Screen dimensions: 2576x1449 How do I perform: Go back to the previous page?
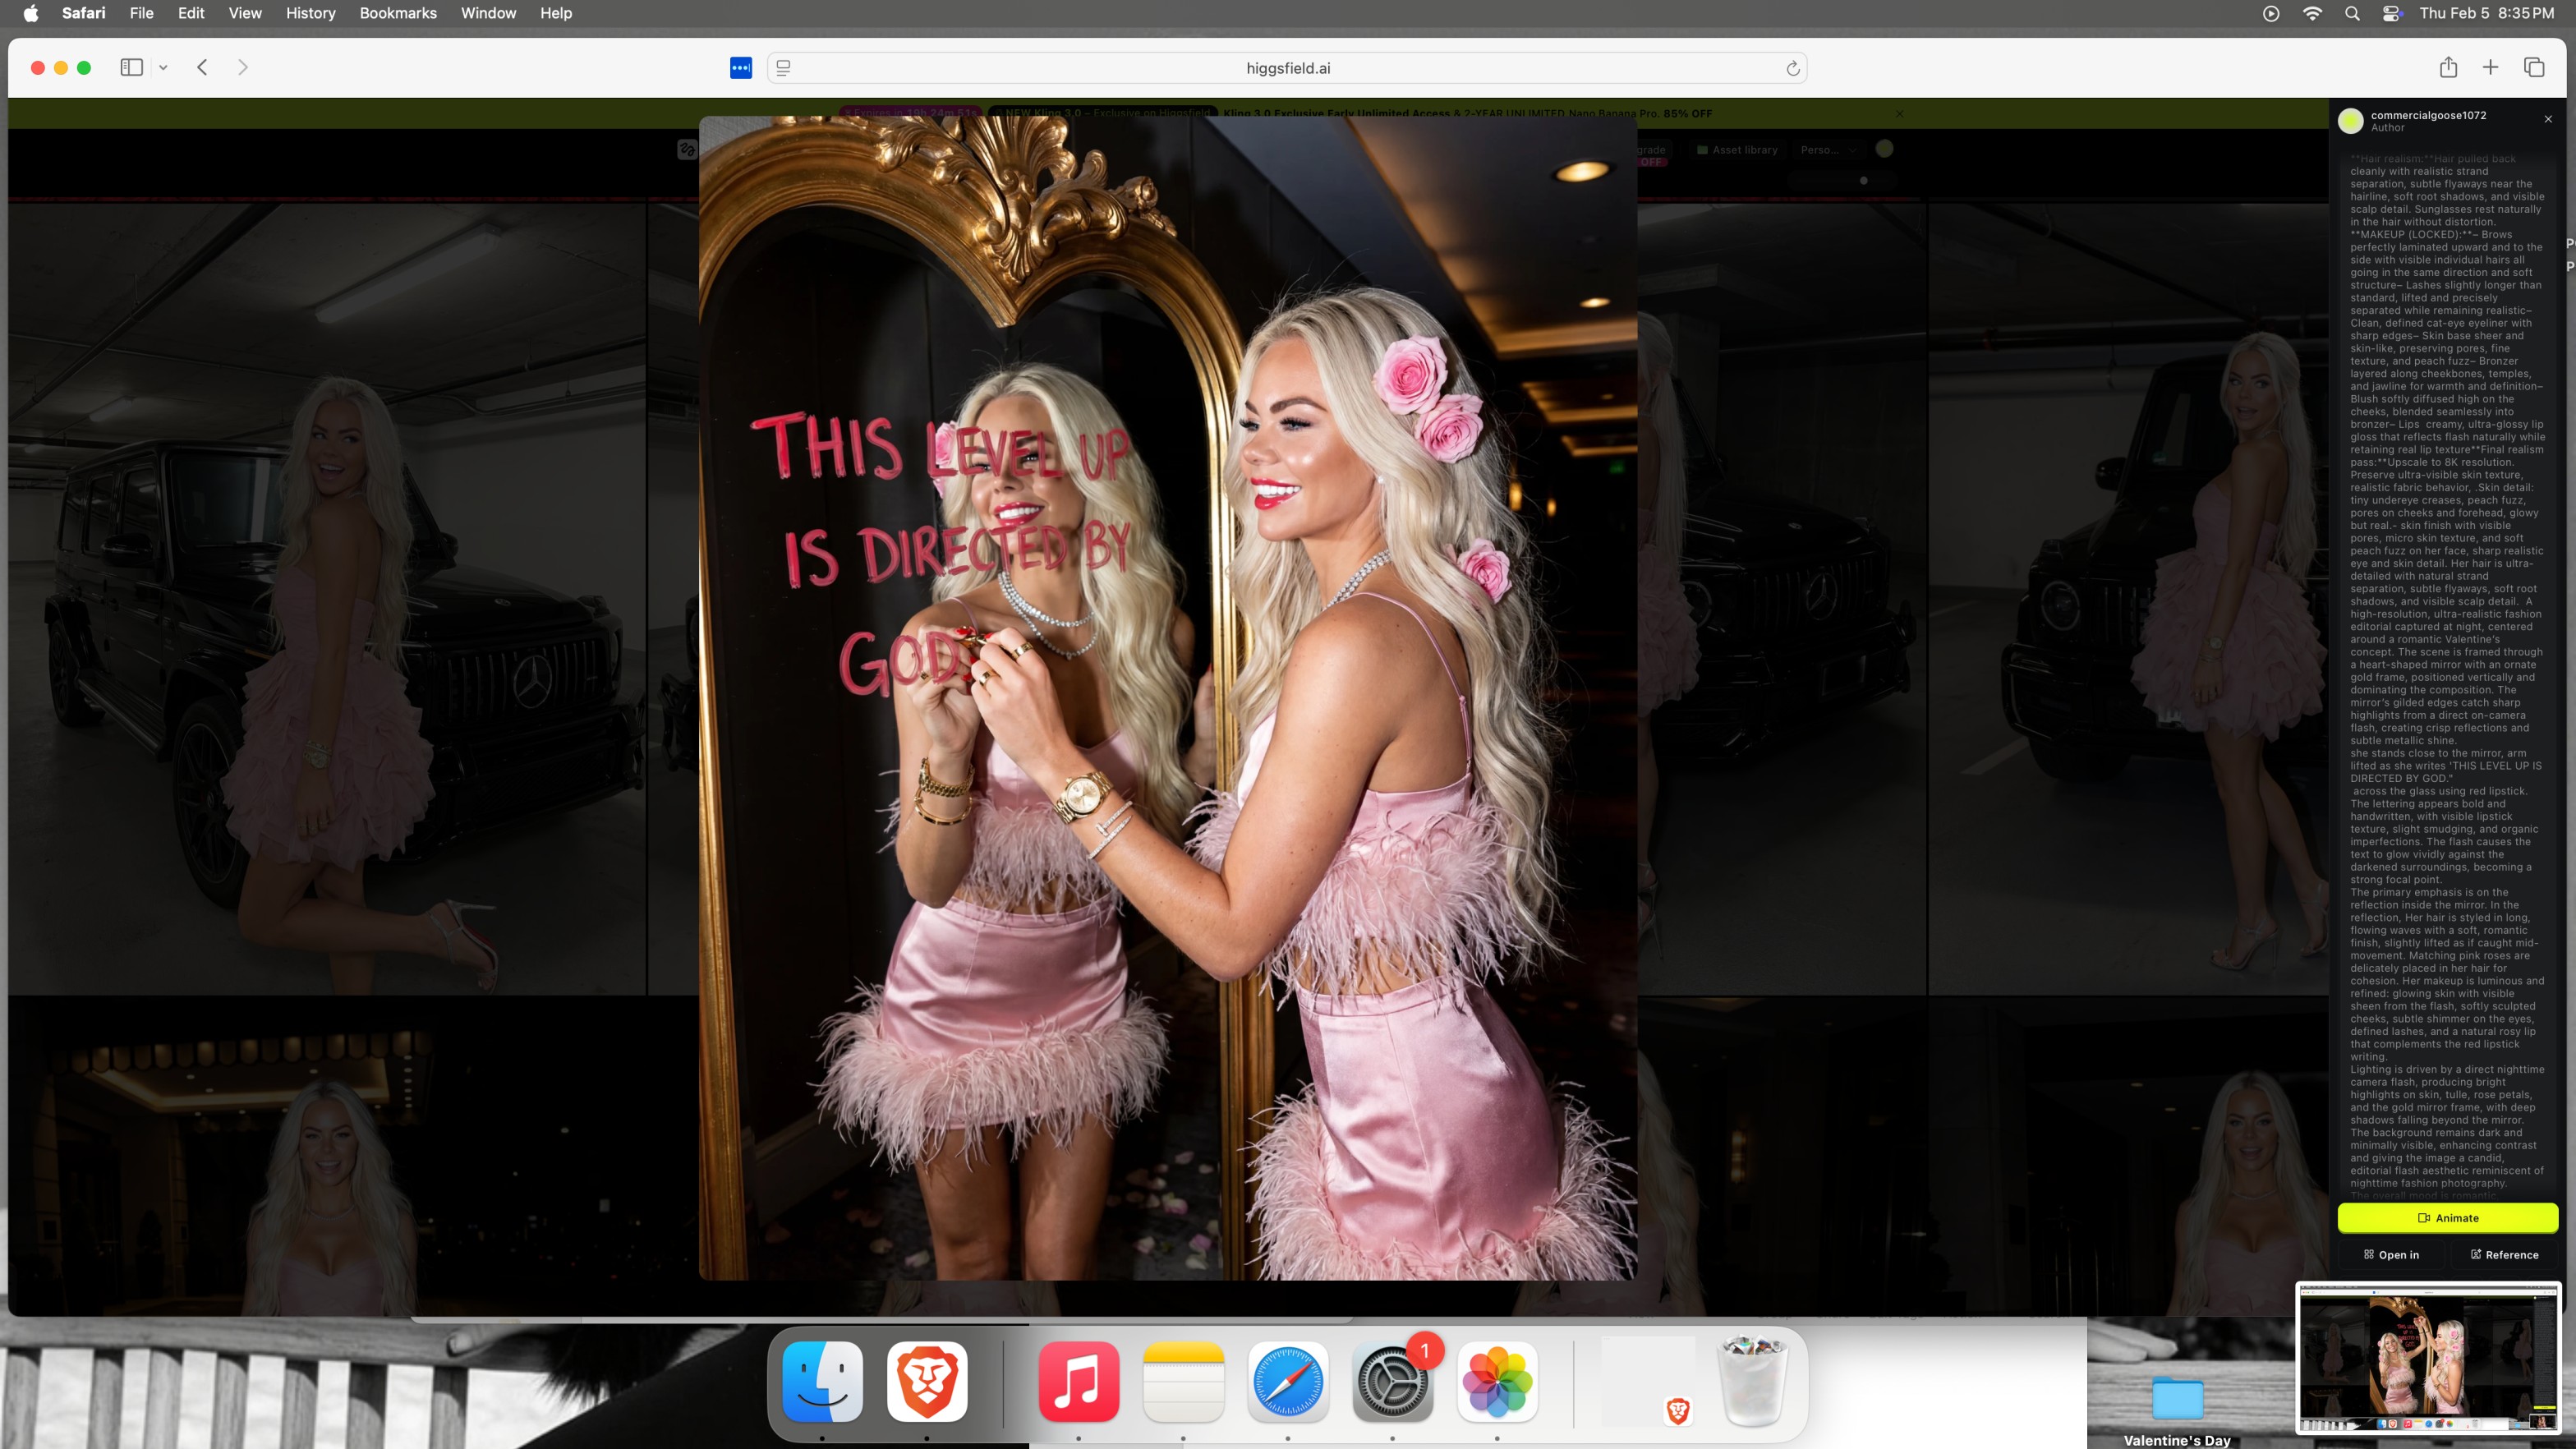pos(202,67)
